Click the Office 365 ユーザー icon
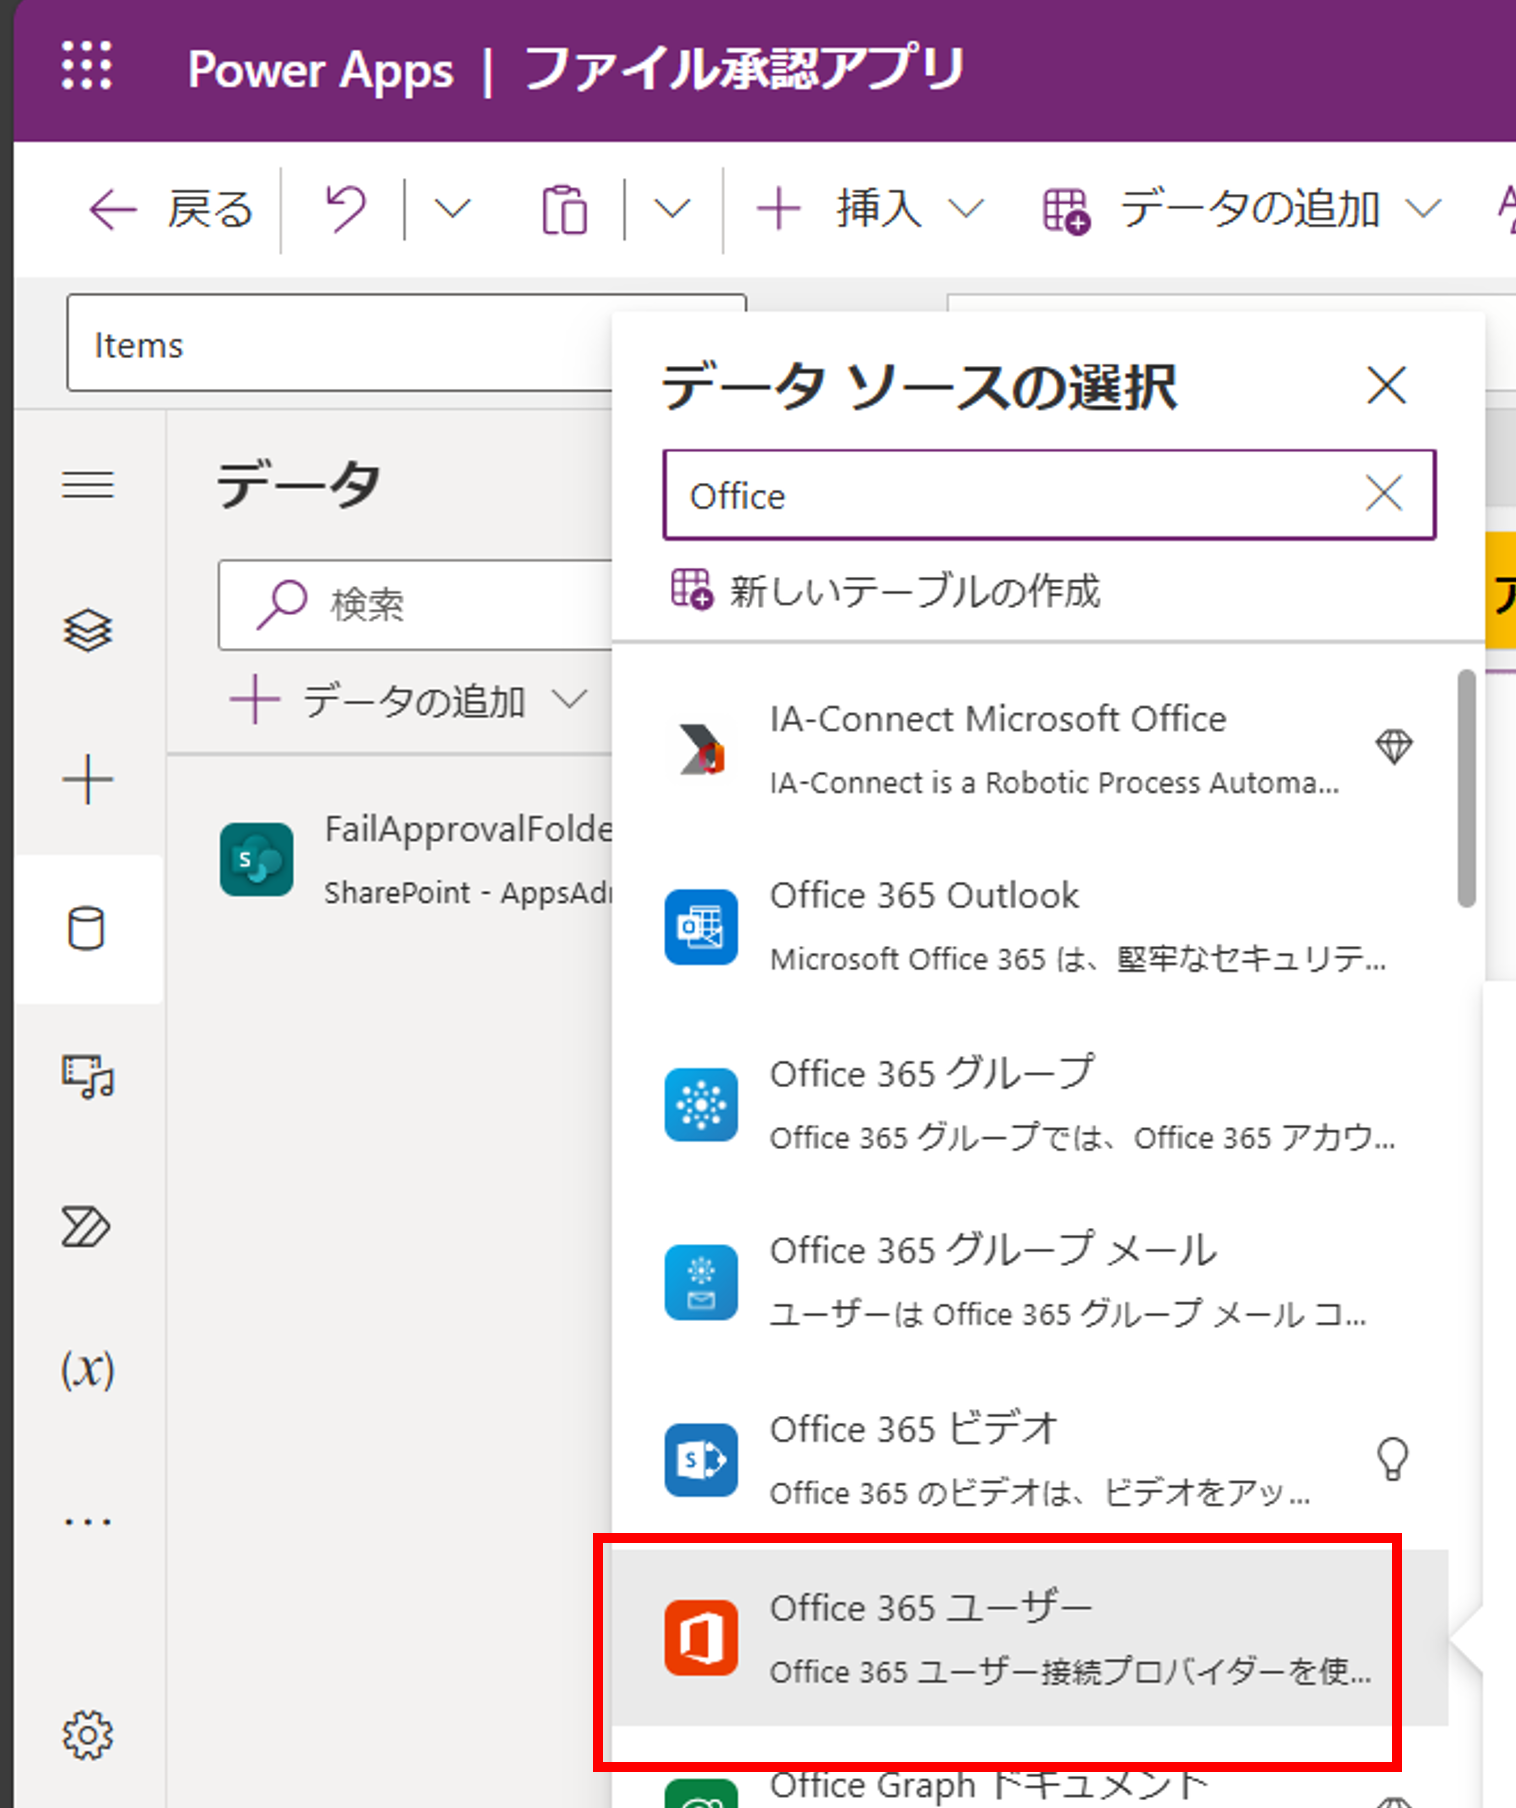1516x1808 pixels. tap(701, 1638)
